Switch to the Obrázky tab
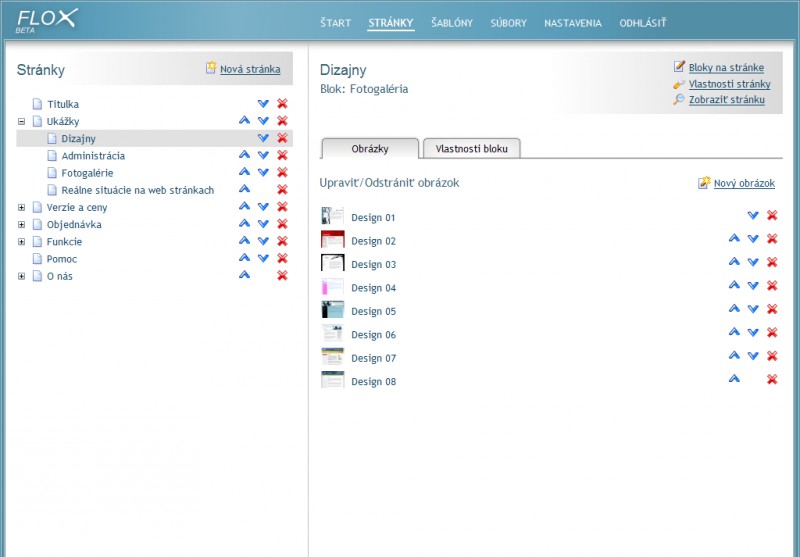The width and height of the screenshot is (800, 557). click(370, 149)
